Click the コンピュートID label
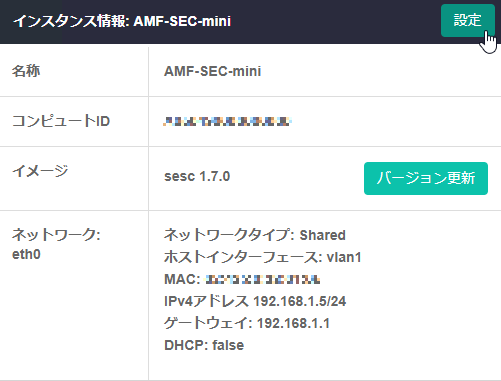Image resolution: width=501 pixels, height=381 pixels. point(61,121)
